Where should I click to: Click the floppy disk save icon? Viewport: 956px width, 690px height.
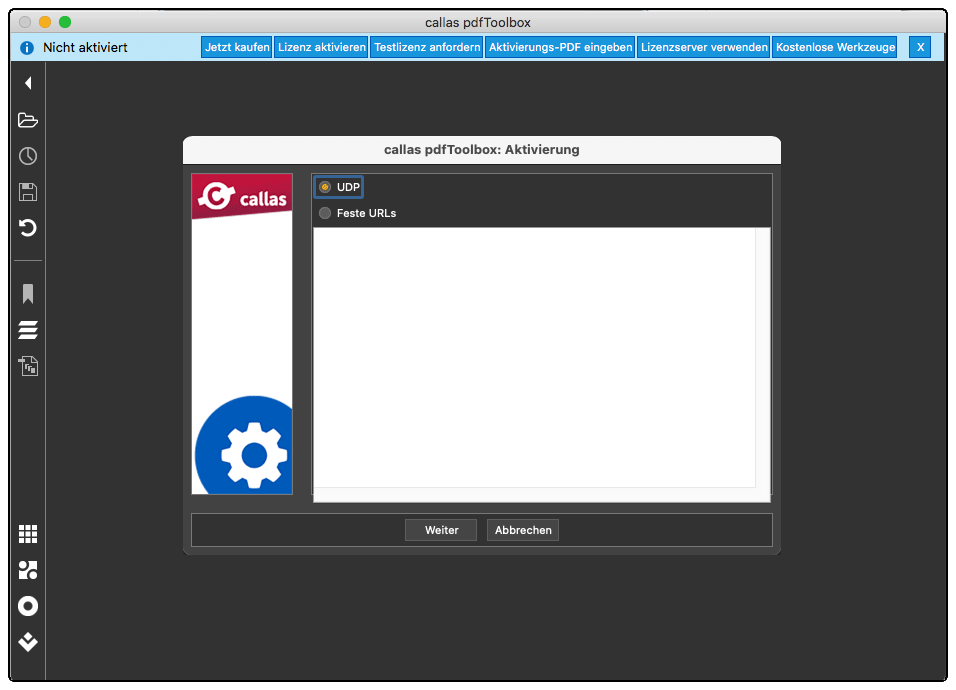(28, 192)
